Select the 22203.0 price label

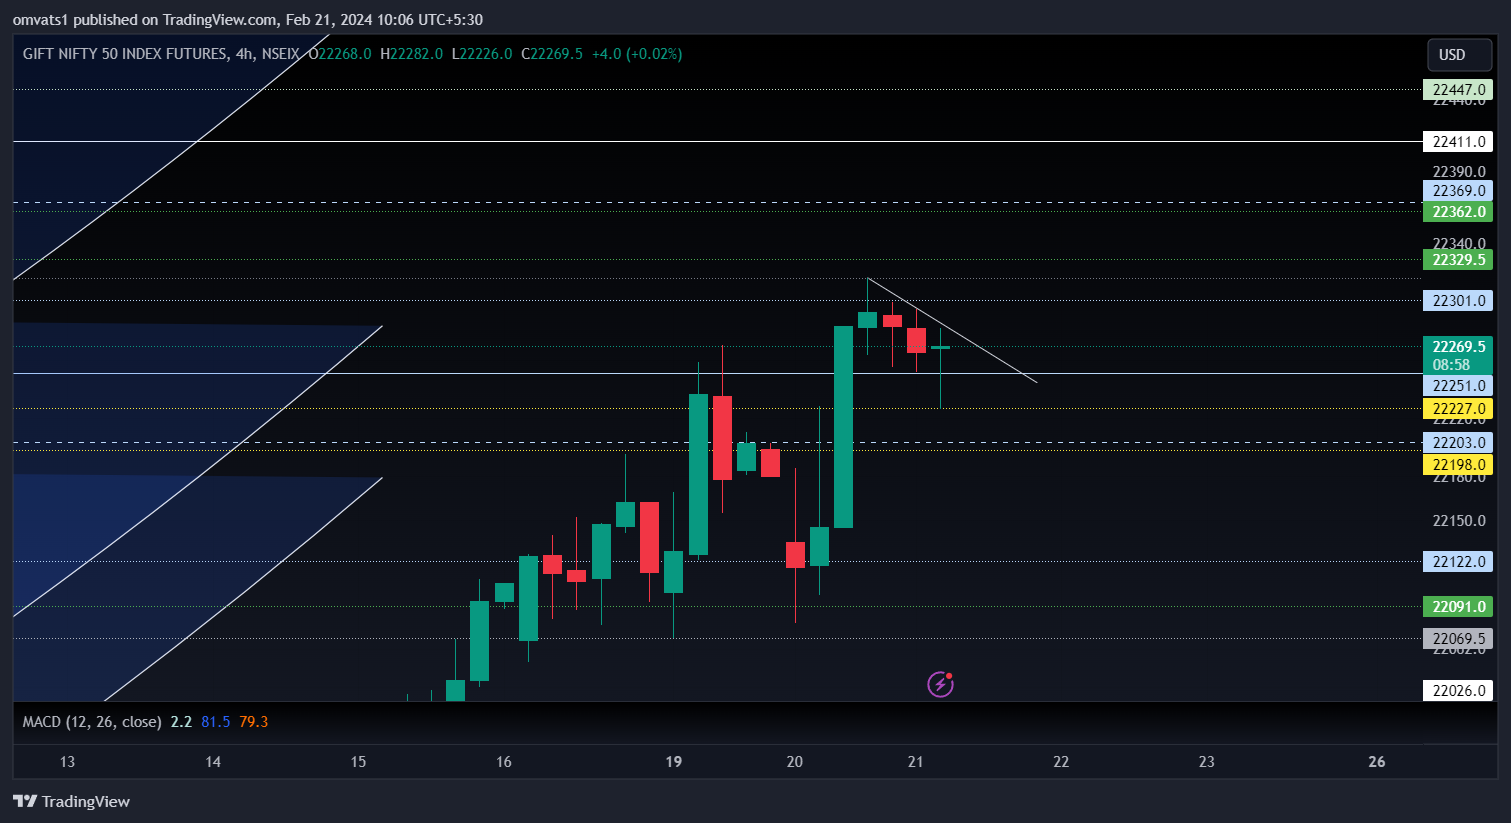[x=1458, y=443]
